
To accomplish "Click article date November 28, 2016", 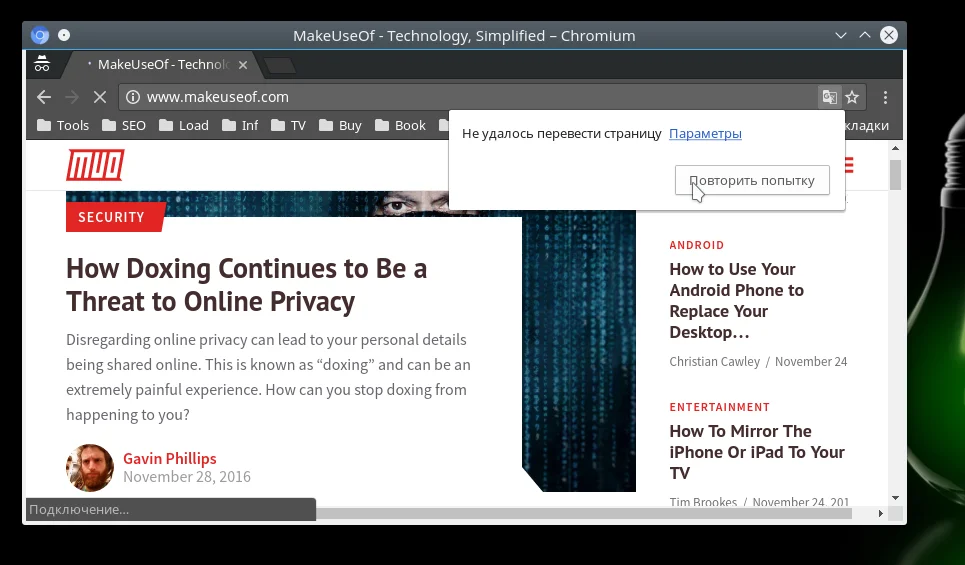I will 187,477.
